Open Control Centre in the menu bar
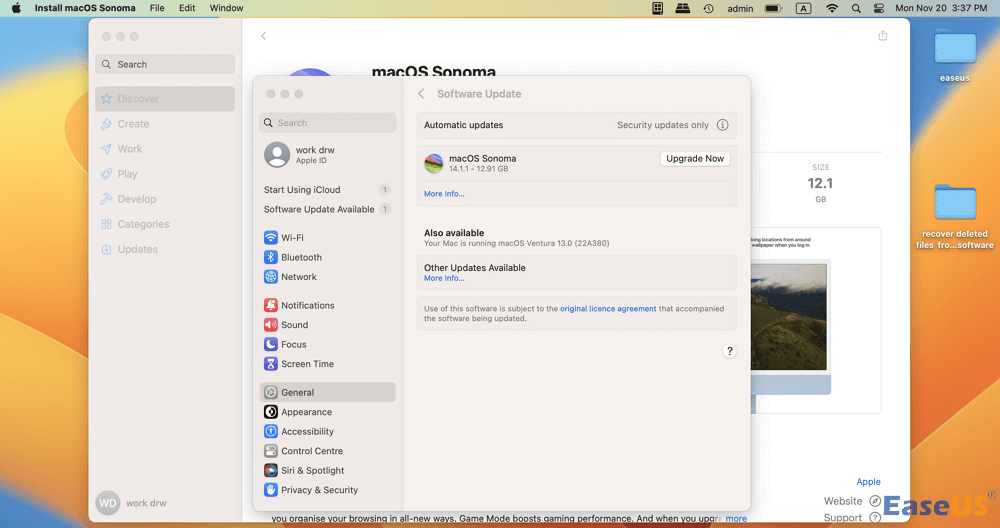1000x528 pixels. [x=879, y=8]
